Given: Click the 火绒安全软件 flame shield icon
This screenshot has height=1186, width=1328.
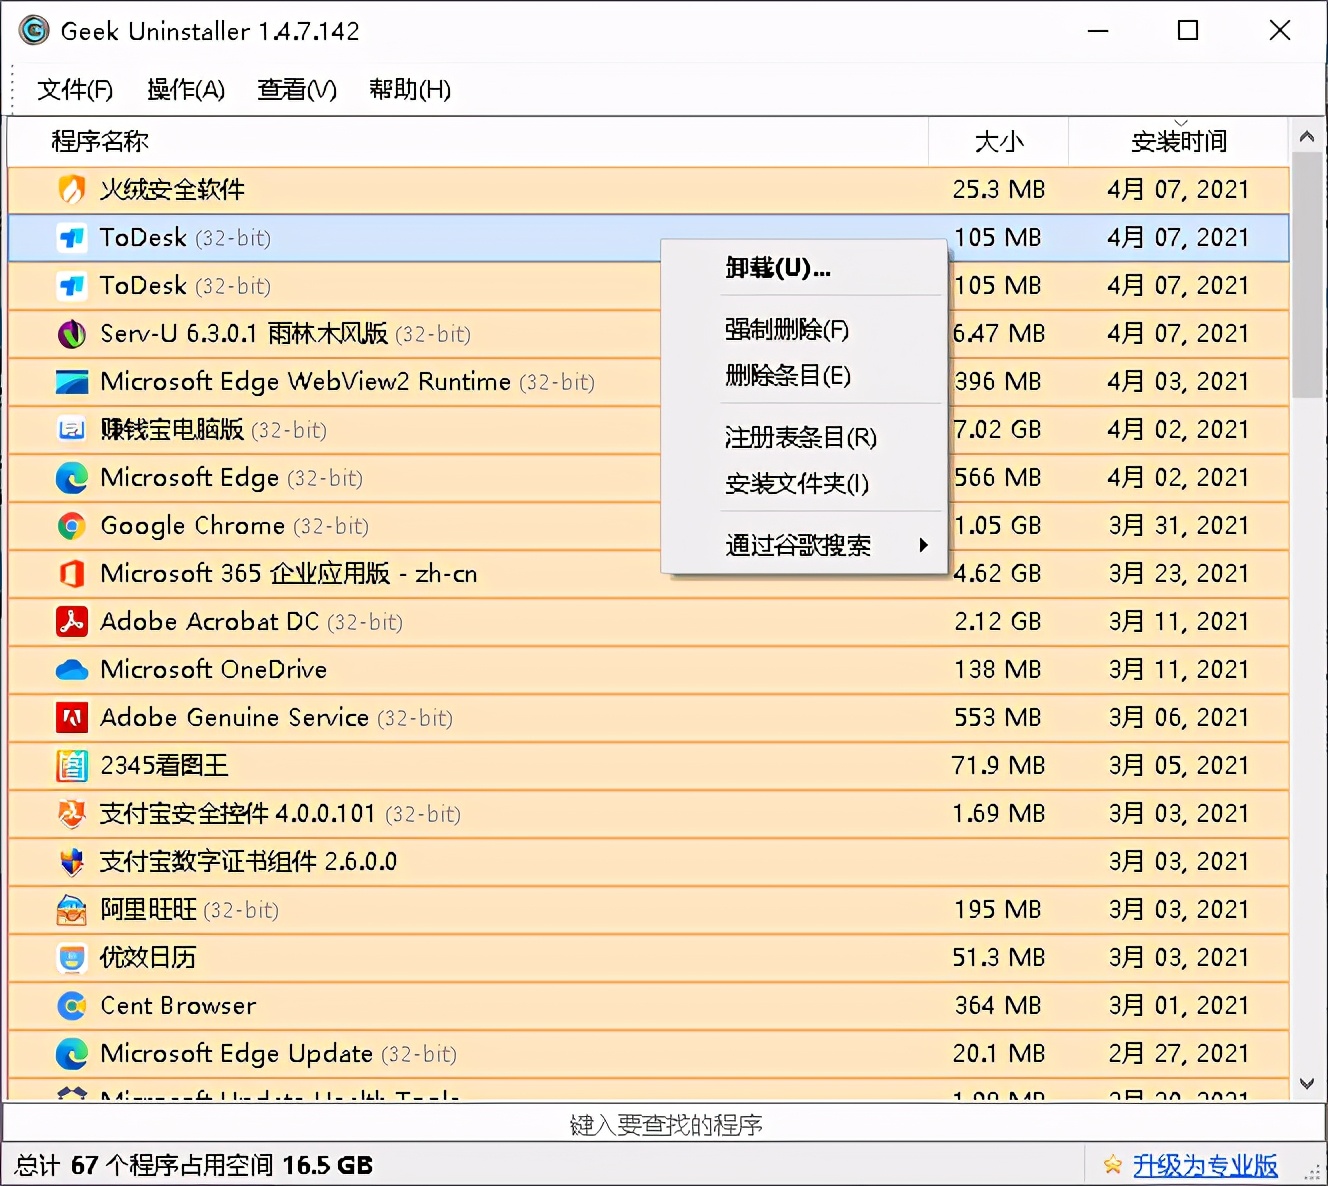Looking at the screenshot, I should (x=71, y=189).
